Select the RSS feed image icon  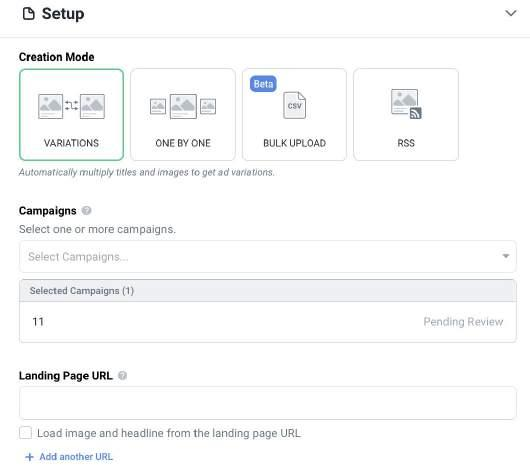(x=406, y=104)
